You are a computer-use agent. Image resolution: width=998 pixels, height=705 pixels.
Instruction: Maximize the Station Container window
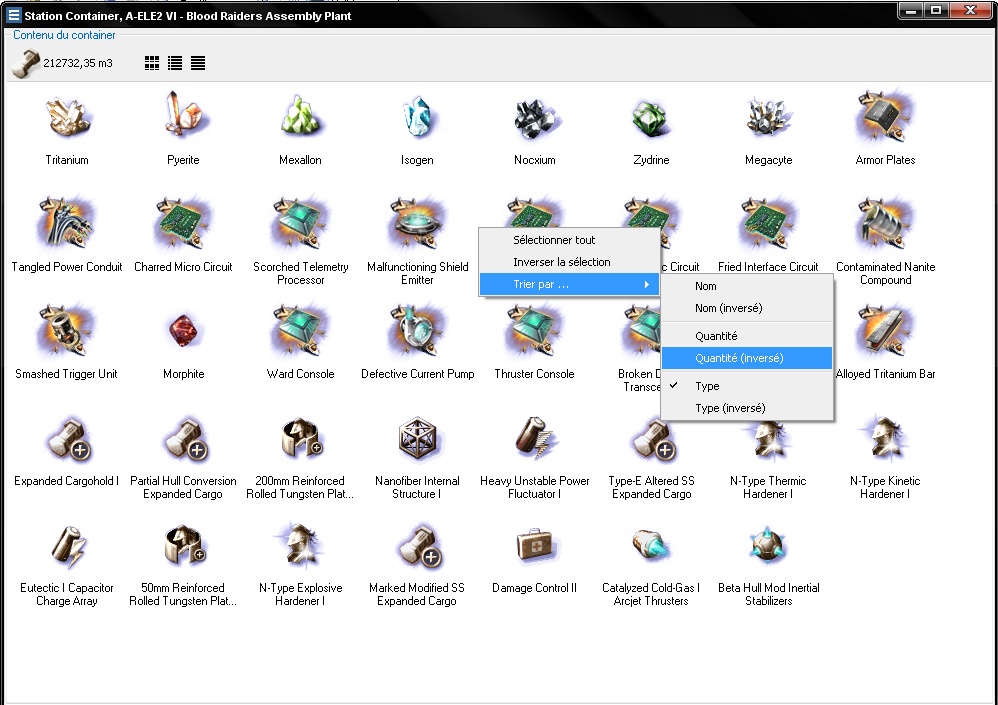936,10
